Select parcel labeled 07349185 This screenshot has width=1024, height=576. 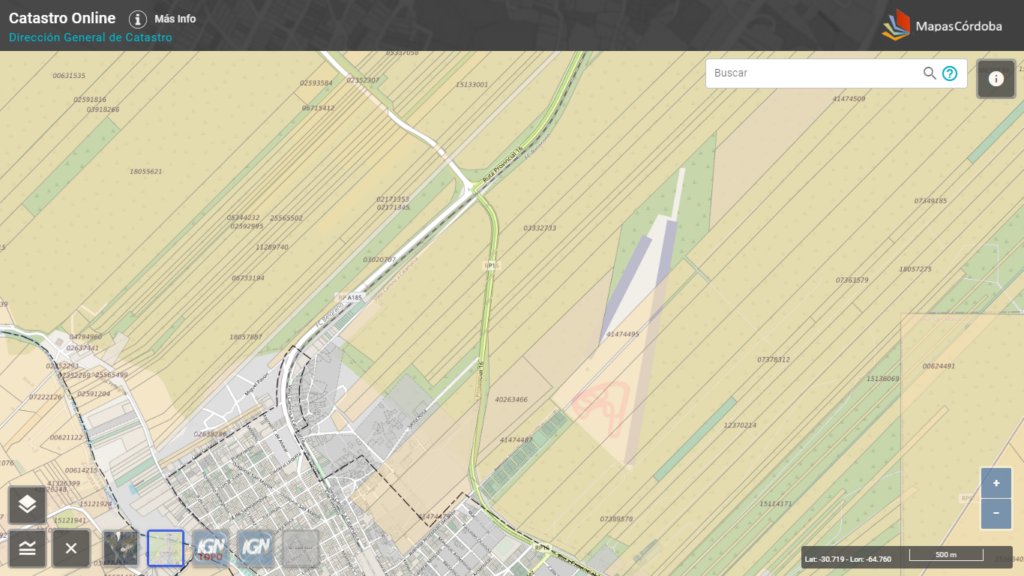click(x=931, y=201)
